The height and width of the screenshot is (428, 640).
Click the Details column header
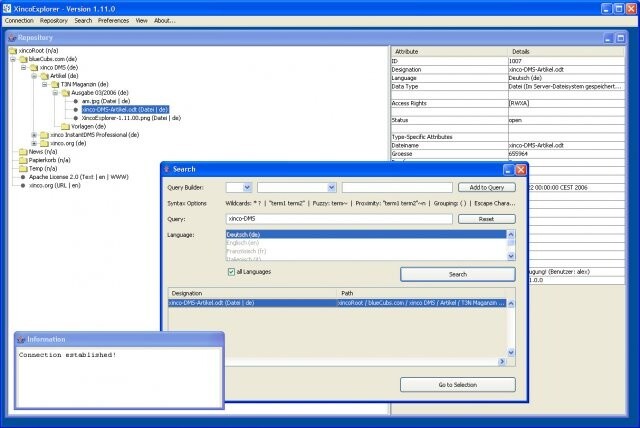coord(566,52)
